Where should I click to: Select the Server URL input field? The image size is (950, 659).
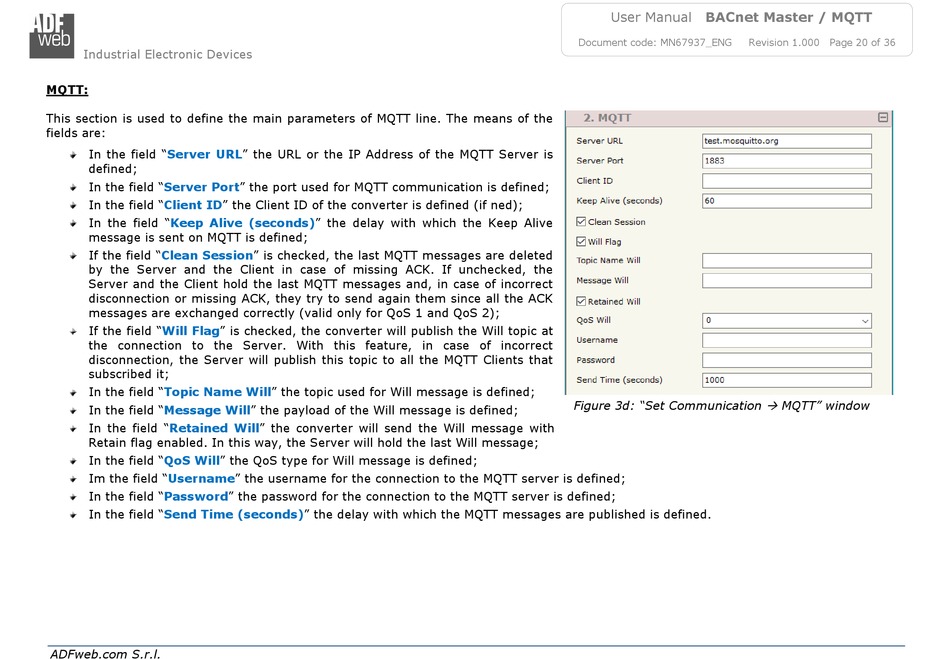(786, 141)
